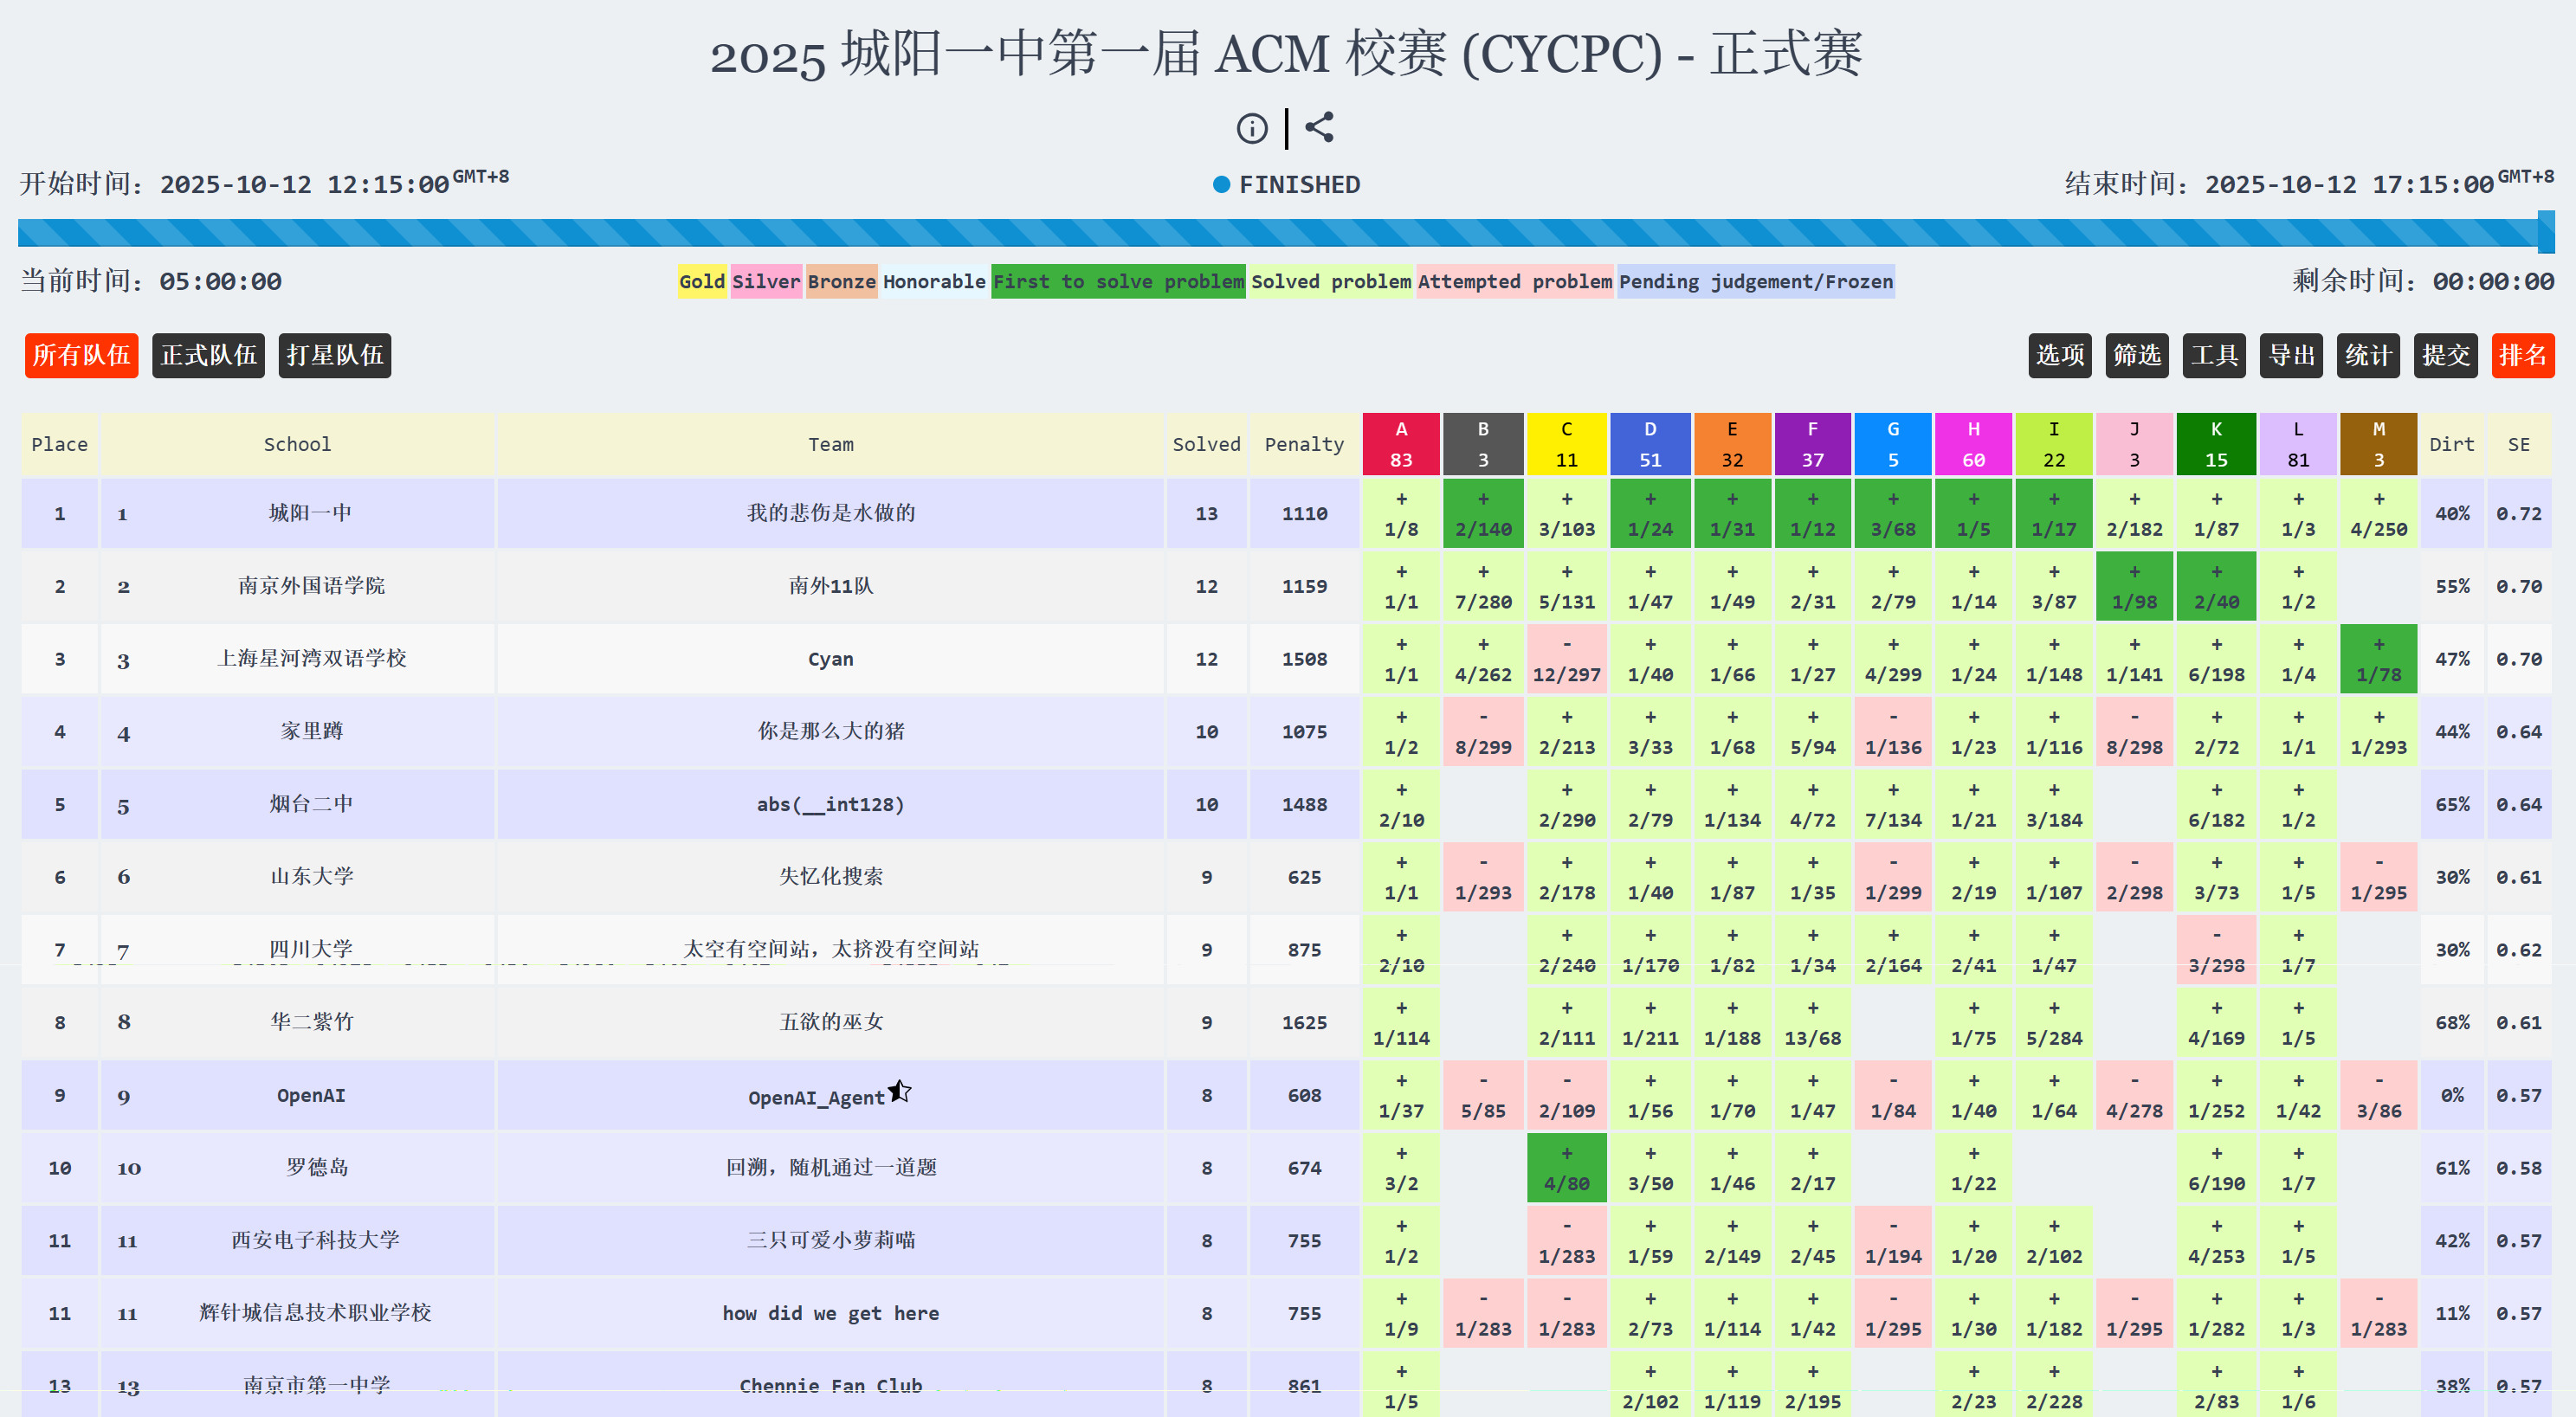
Task: Open the 选项 options menu
Action: pos(2059,355)
